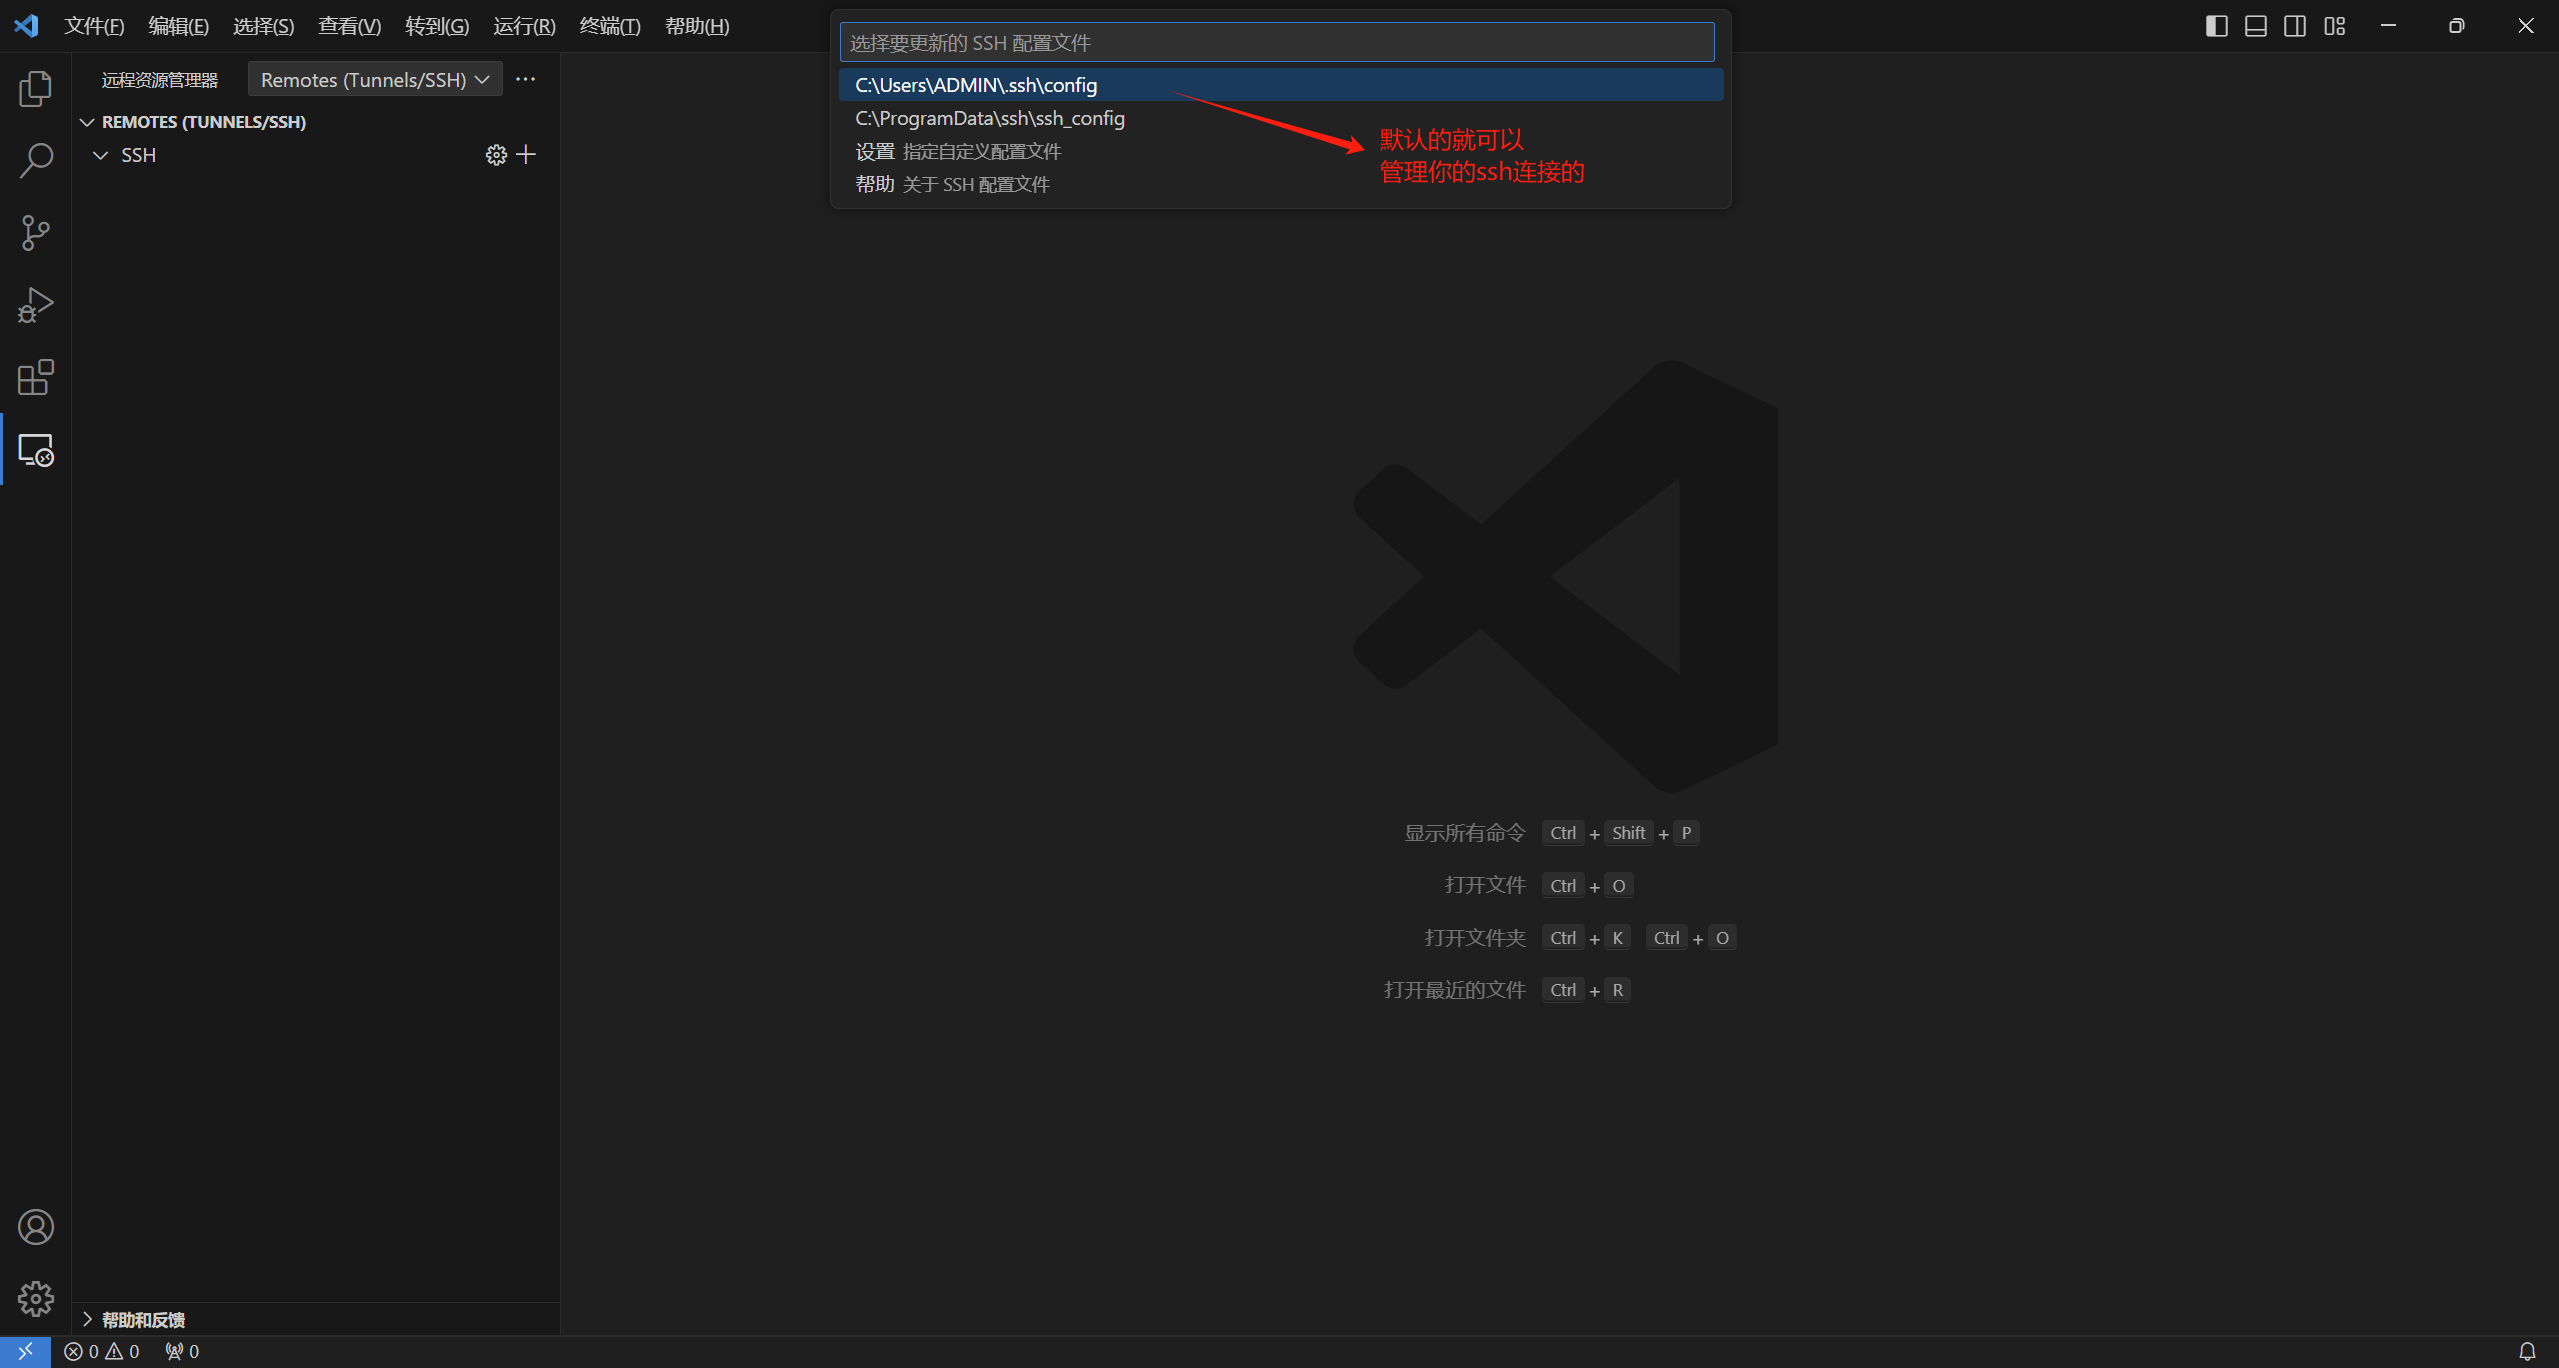Viewport: 2559px width, 1368px height.
Task: Open the Extensions view
Action: [x=36, y=377]
